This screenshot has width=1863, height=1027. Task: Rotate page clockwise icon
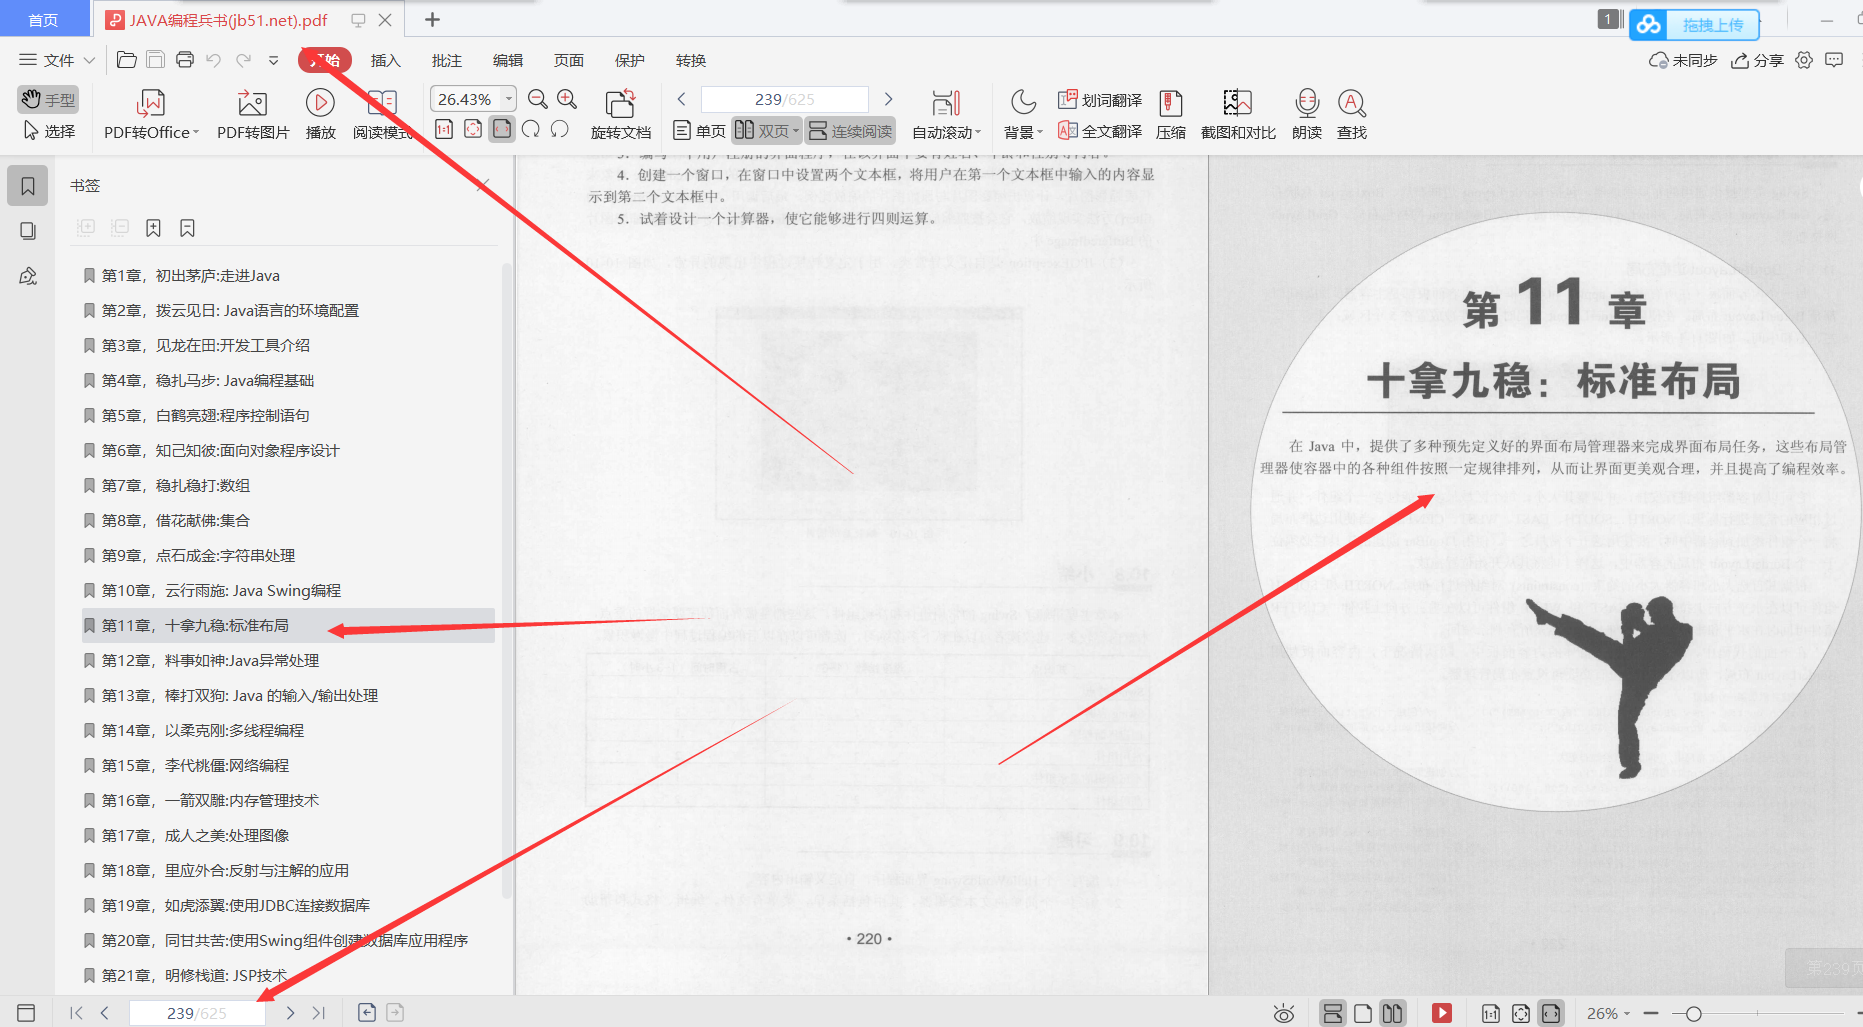[531, 129]
